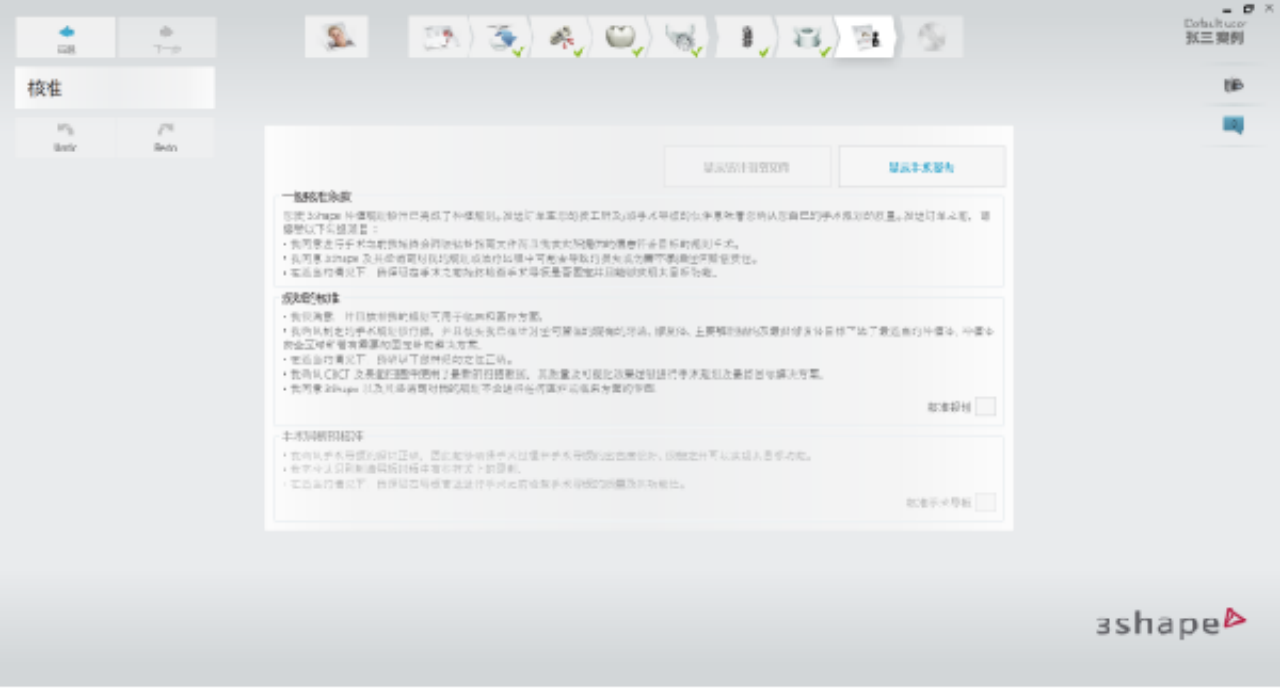This screenshot has width=1280, height=691.
Task: Select the implant placement step icon
Action: point(745,38)
